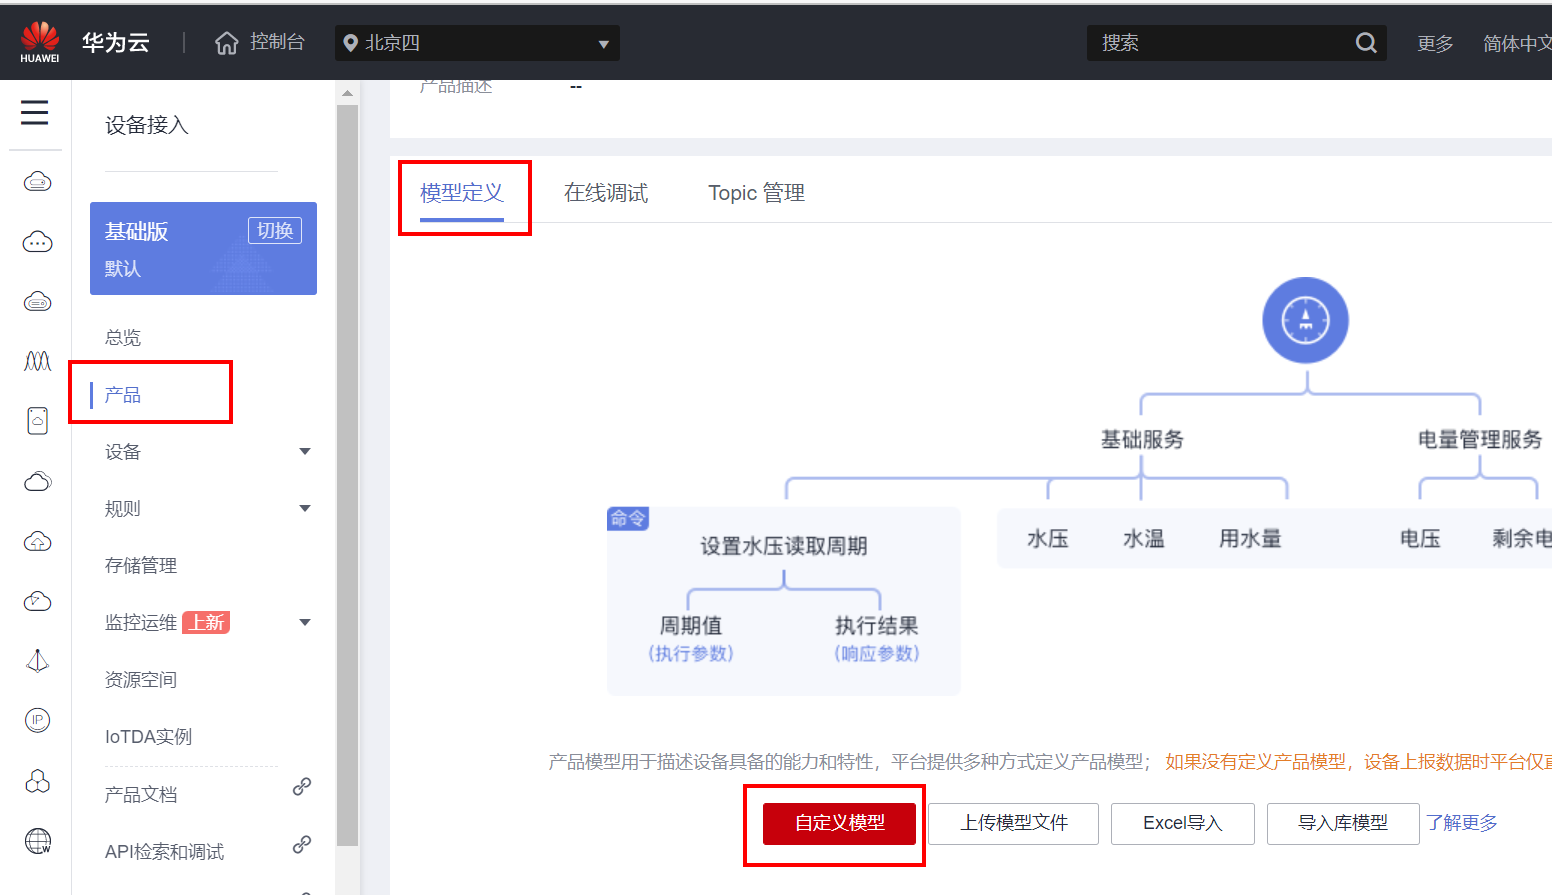
Task: Open the 北京四 region dropdown
Action: point(477,43)
